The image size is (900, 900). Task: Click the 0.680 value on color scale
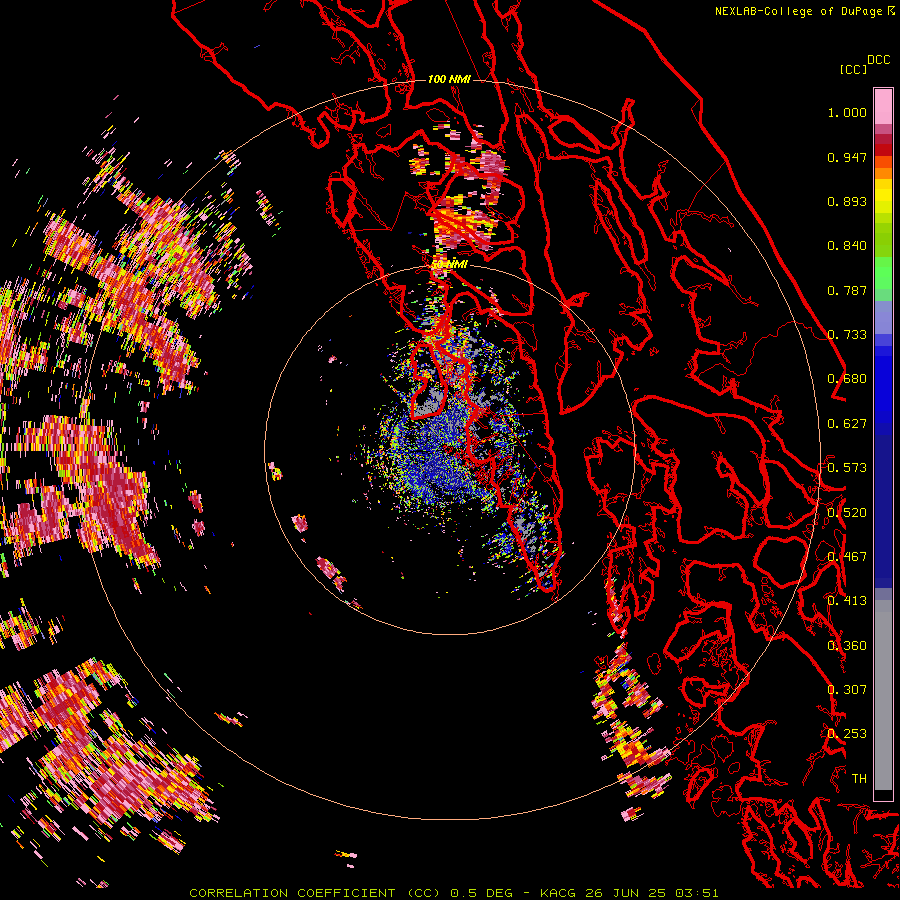(x=847, y=379)
